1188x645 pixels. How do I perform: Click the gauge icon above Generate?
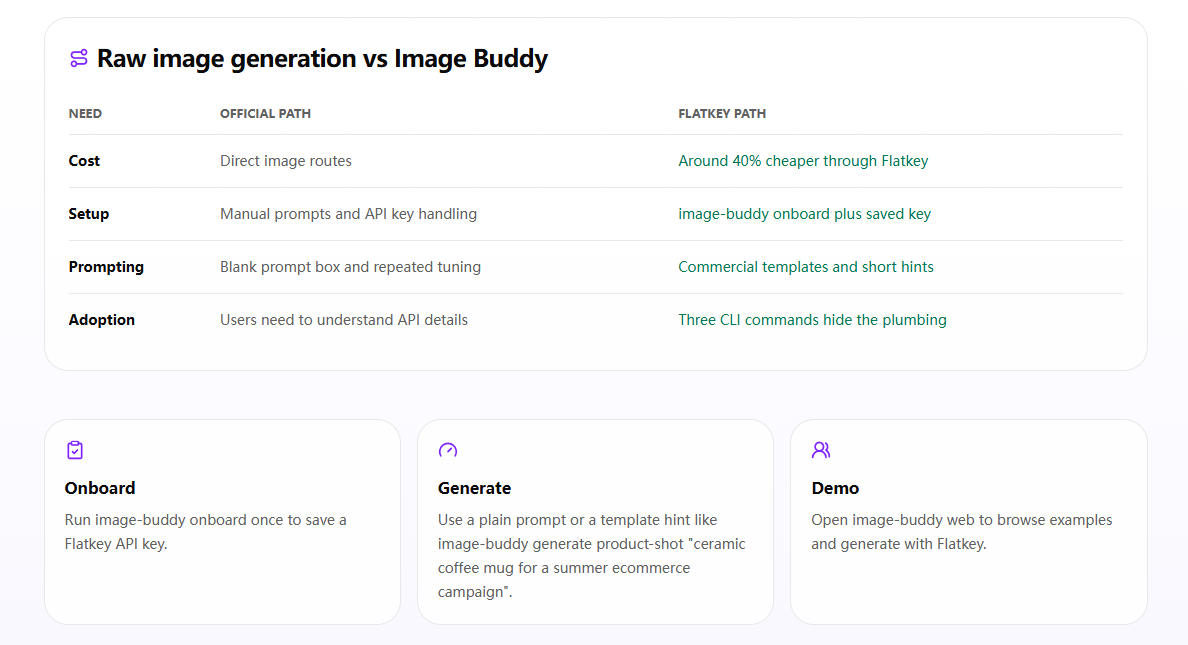448,450
